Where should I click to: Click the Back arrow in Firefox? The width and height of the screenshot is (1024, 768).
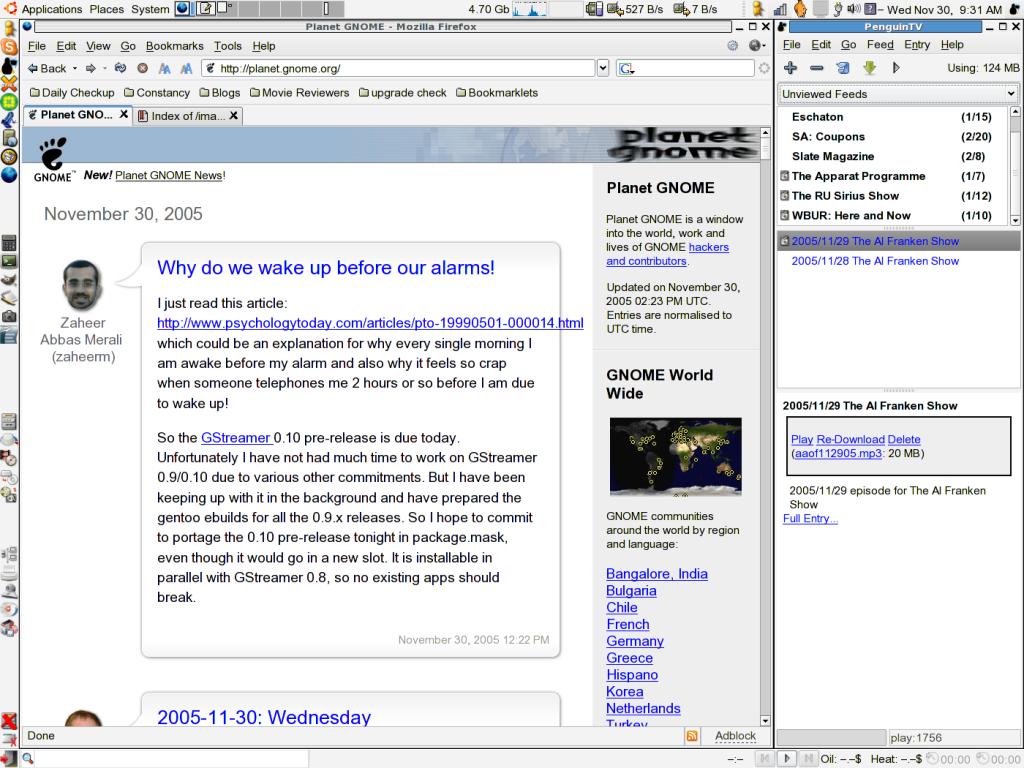46,69
